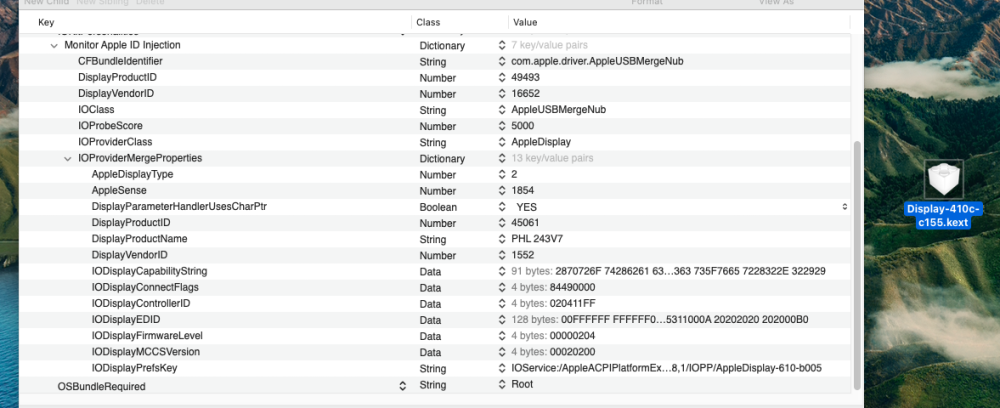The image size is (1000, 408).
Task: Select the IODisplayControllerID key
Action: point(141,303)
